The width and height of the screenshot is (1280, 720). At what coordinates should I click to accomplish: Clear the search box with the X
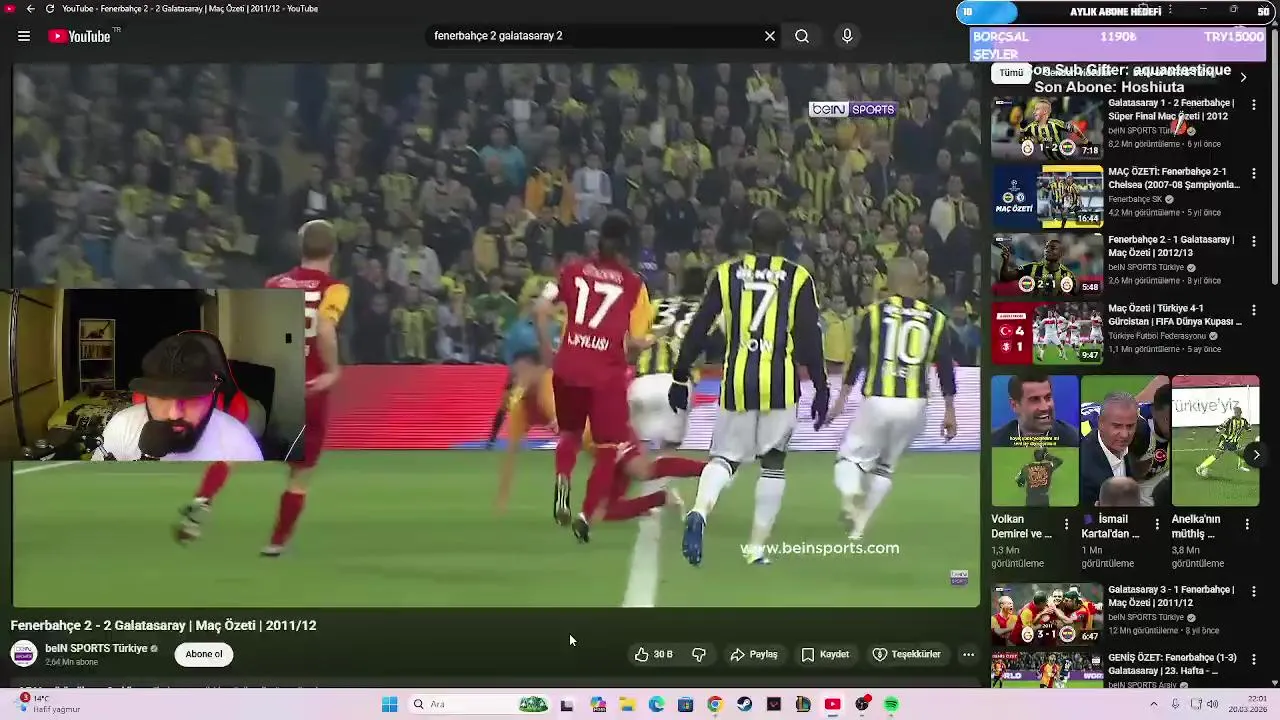pyautogui.click(x=770, y=36)
